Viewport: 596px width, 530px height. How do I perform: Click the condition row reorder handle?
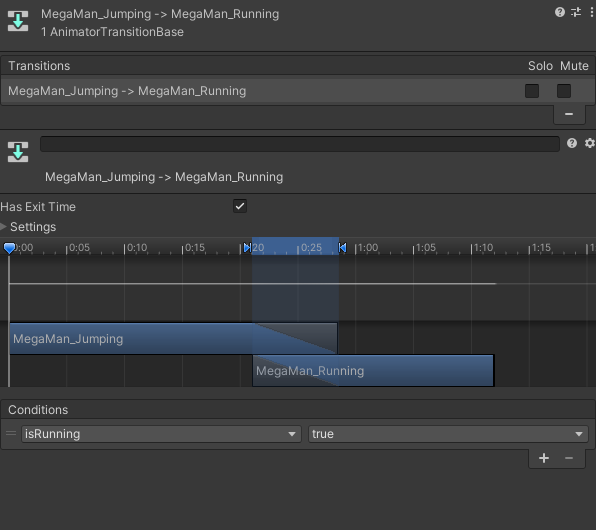tap(11, 433)
